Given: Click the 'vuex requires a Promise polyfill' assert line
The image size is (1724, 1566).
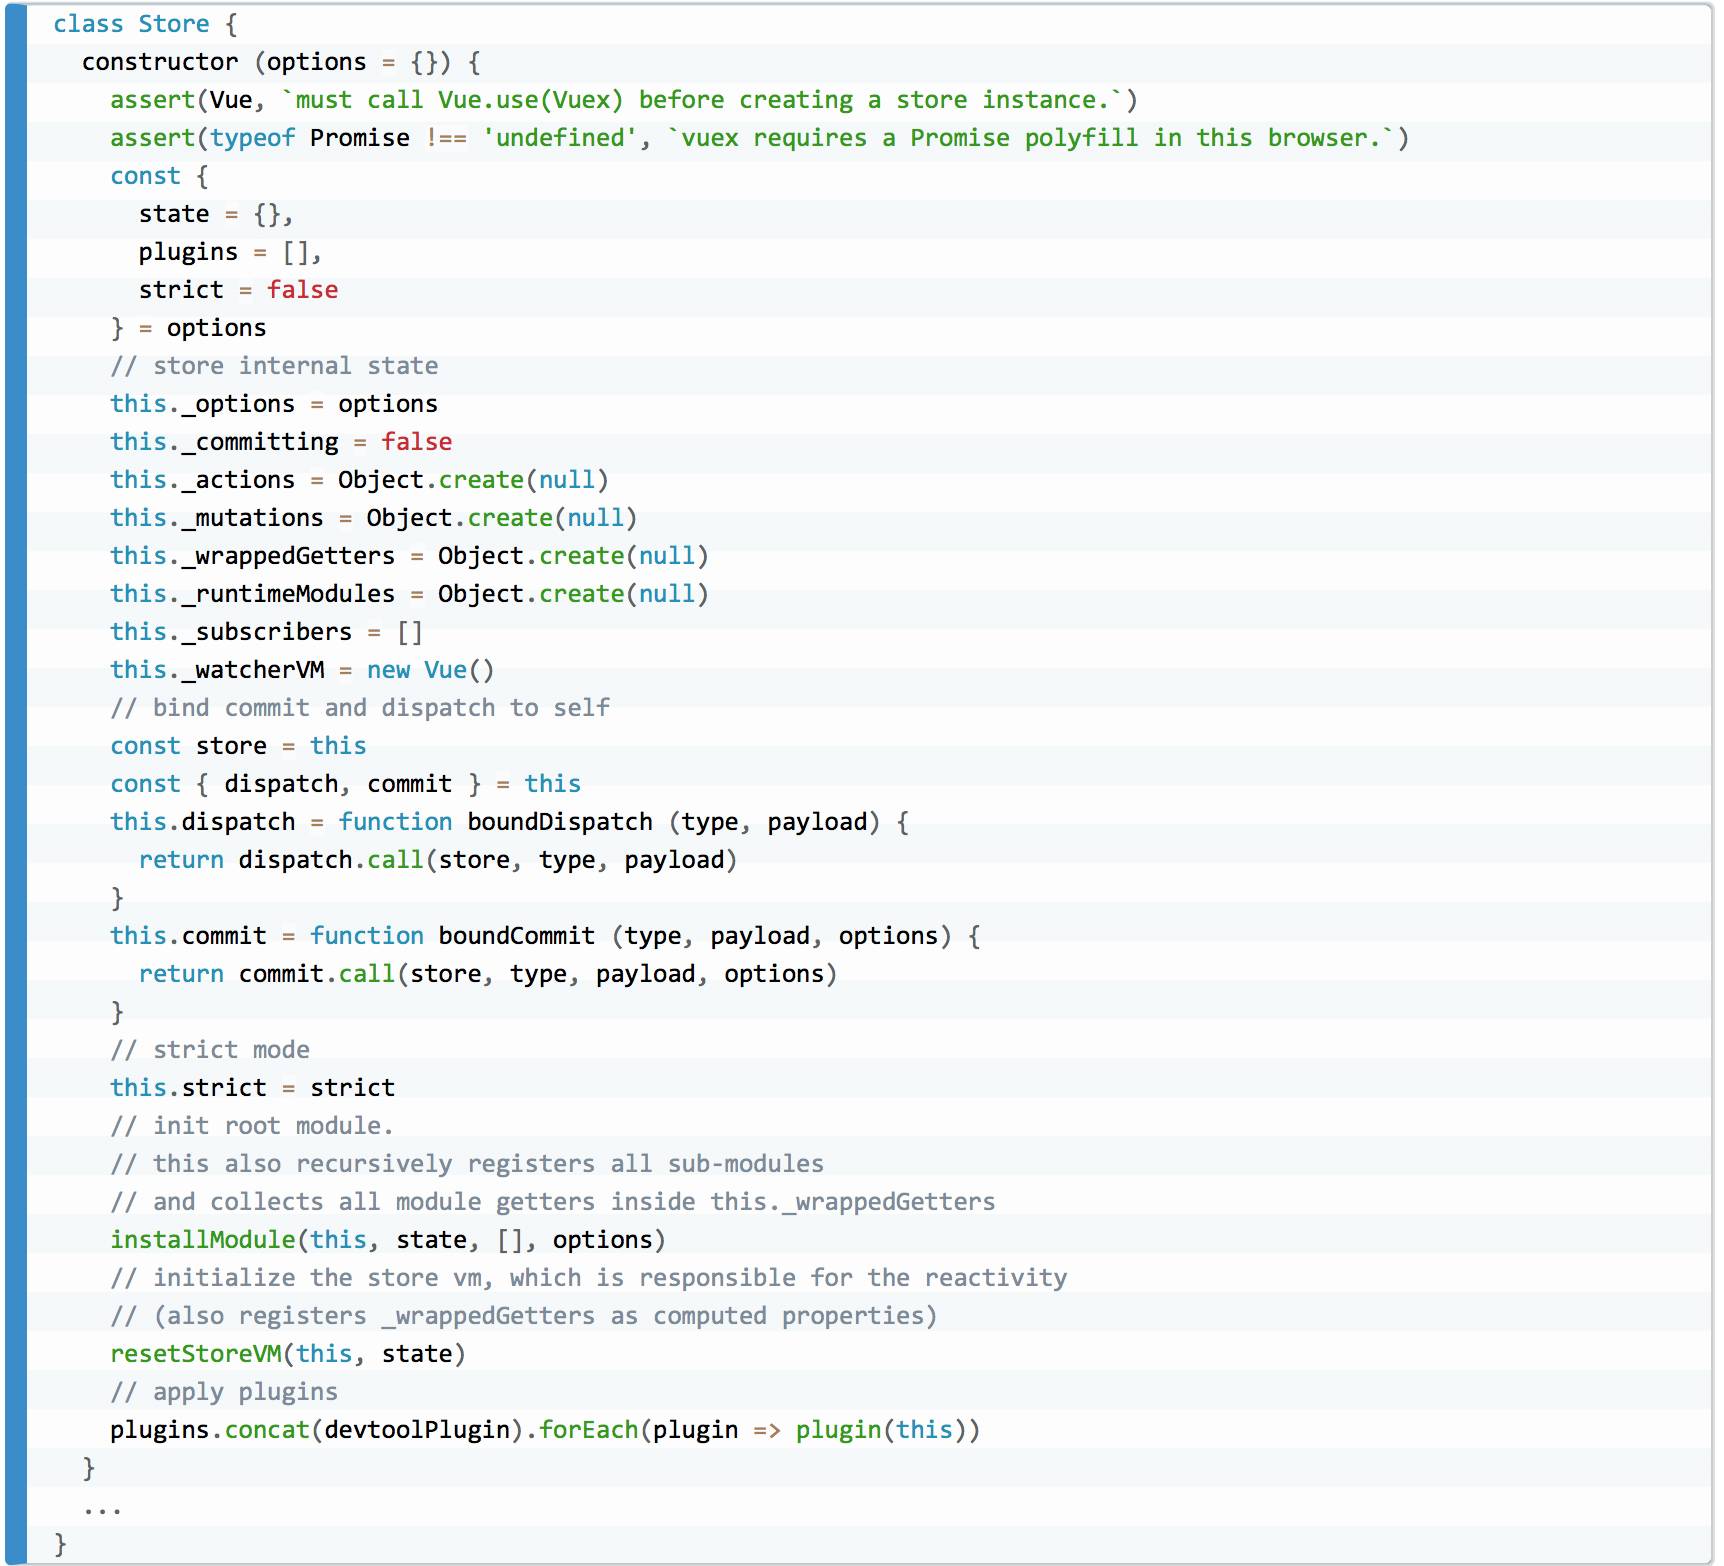Looking at the screenshot, I should click(759, 138).
